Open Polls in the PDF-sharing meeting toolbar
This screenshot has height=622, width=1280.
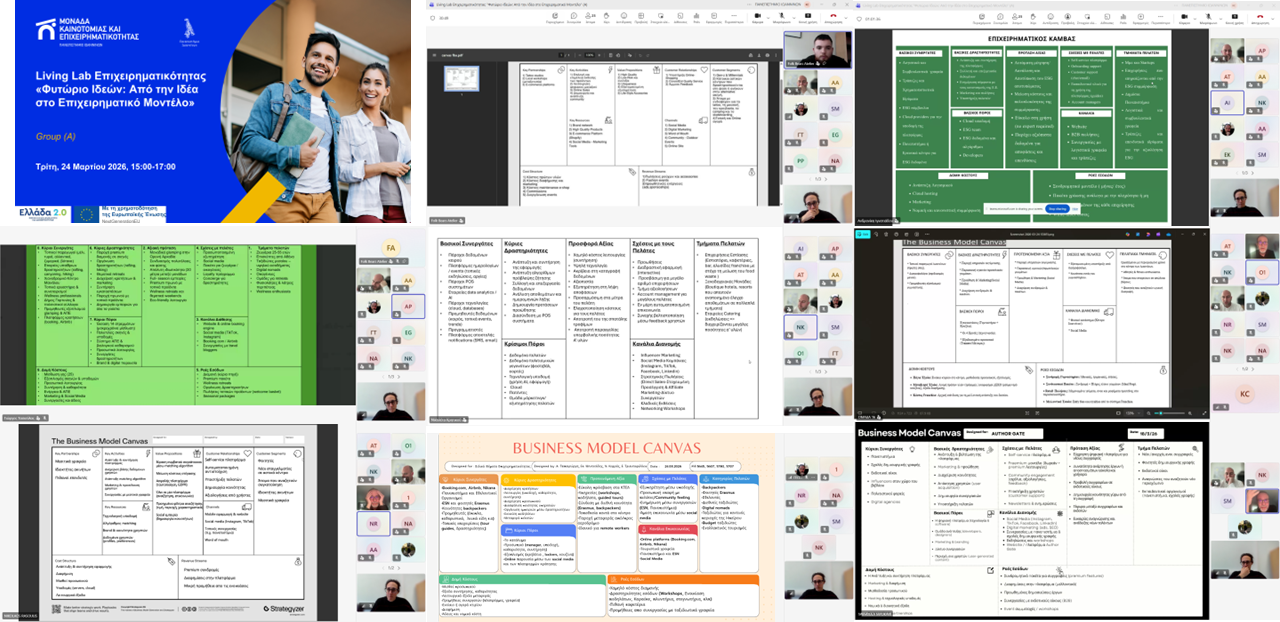click(696, 16)
